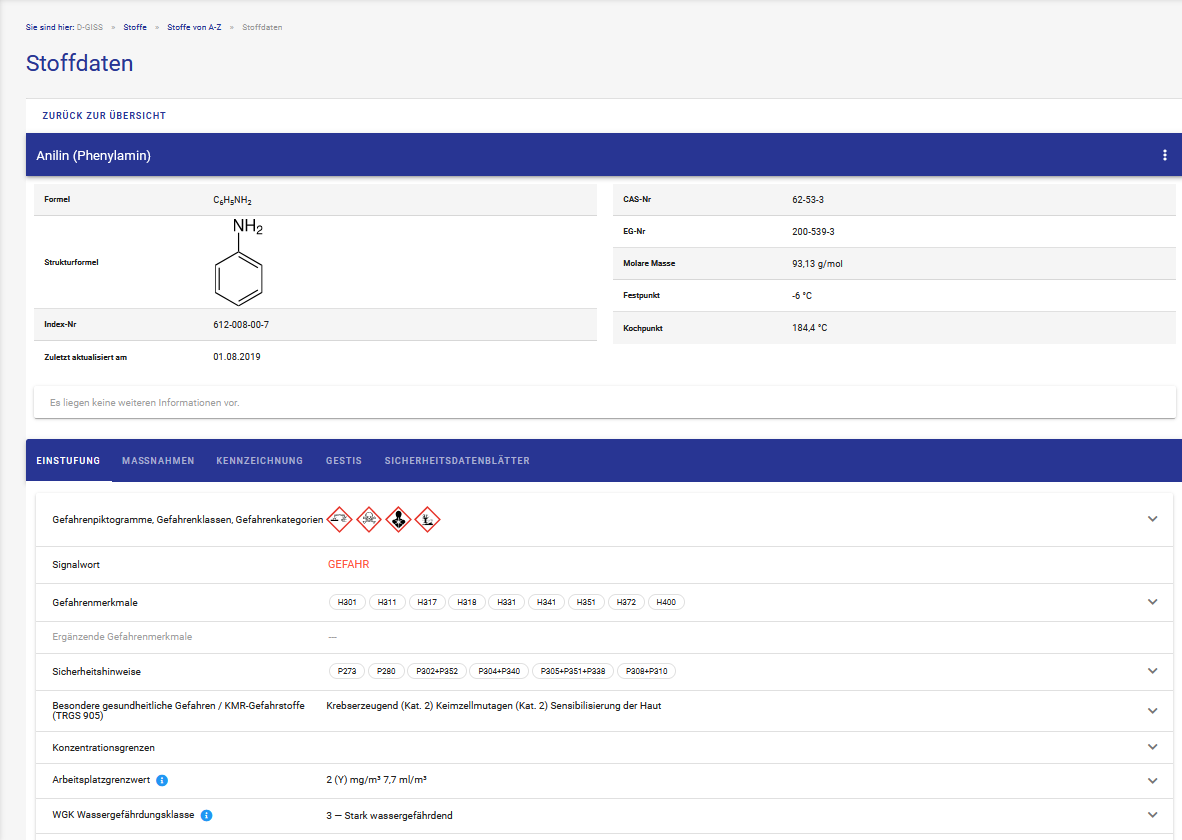Click the "2 (Y) mg/m³ 7,7 ml/m³" value

click(377, 780)
